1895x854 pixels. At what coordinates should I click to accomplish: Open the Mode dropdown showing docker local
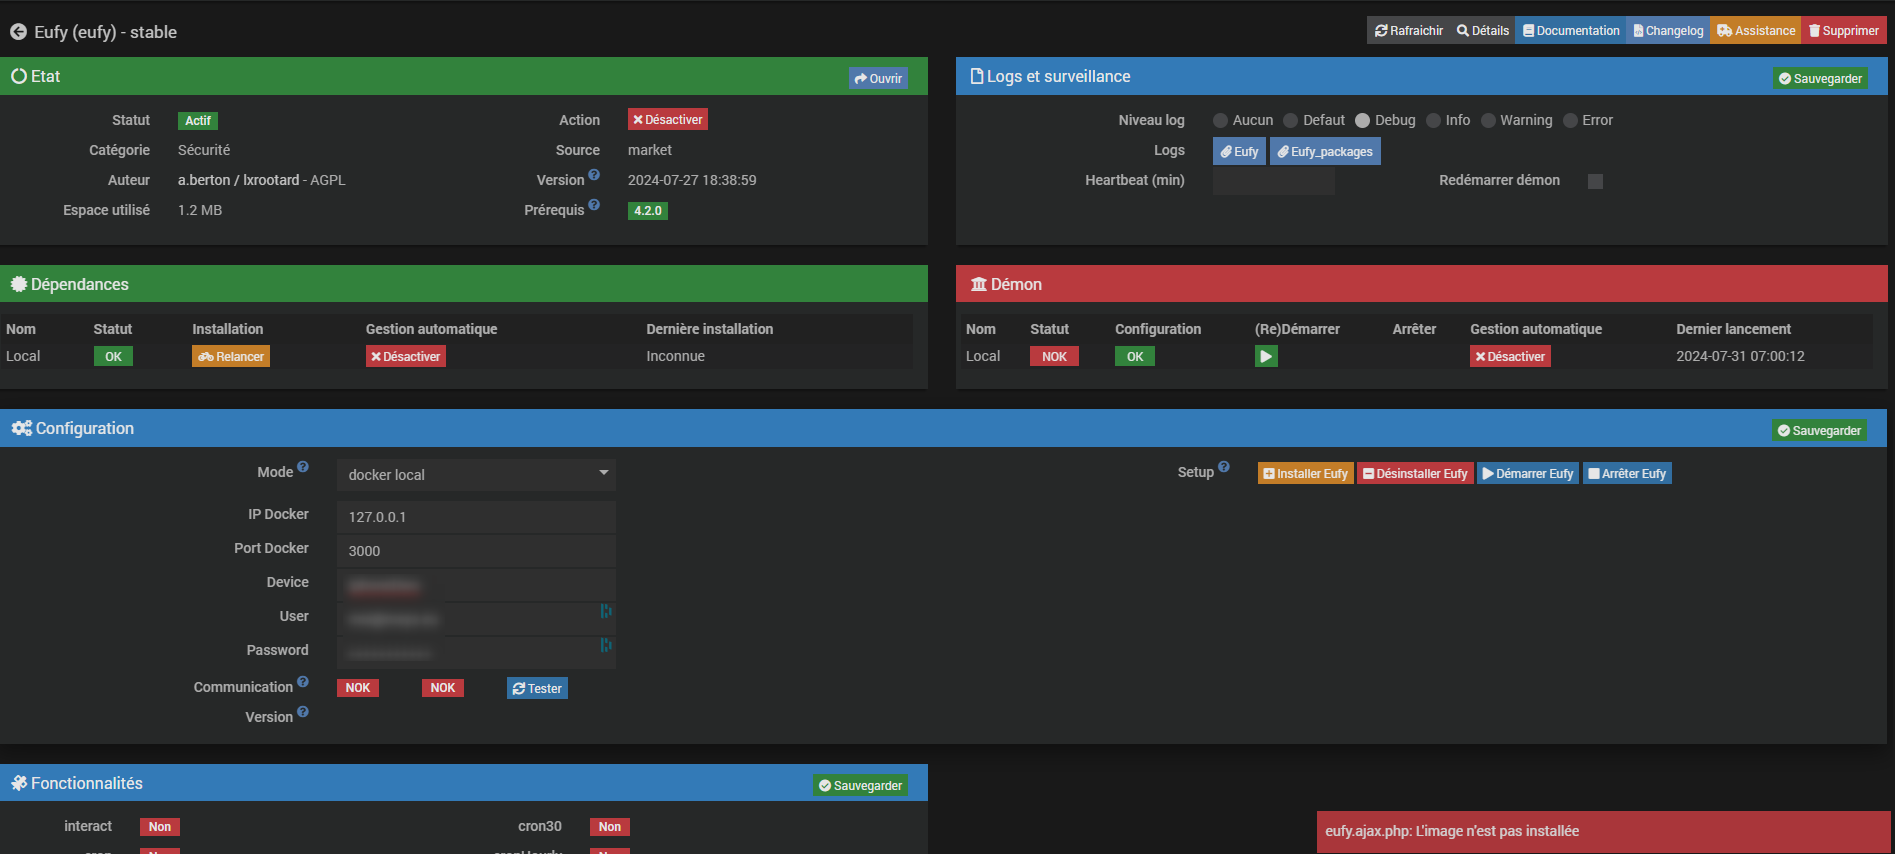(x=477, y=475)
